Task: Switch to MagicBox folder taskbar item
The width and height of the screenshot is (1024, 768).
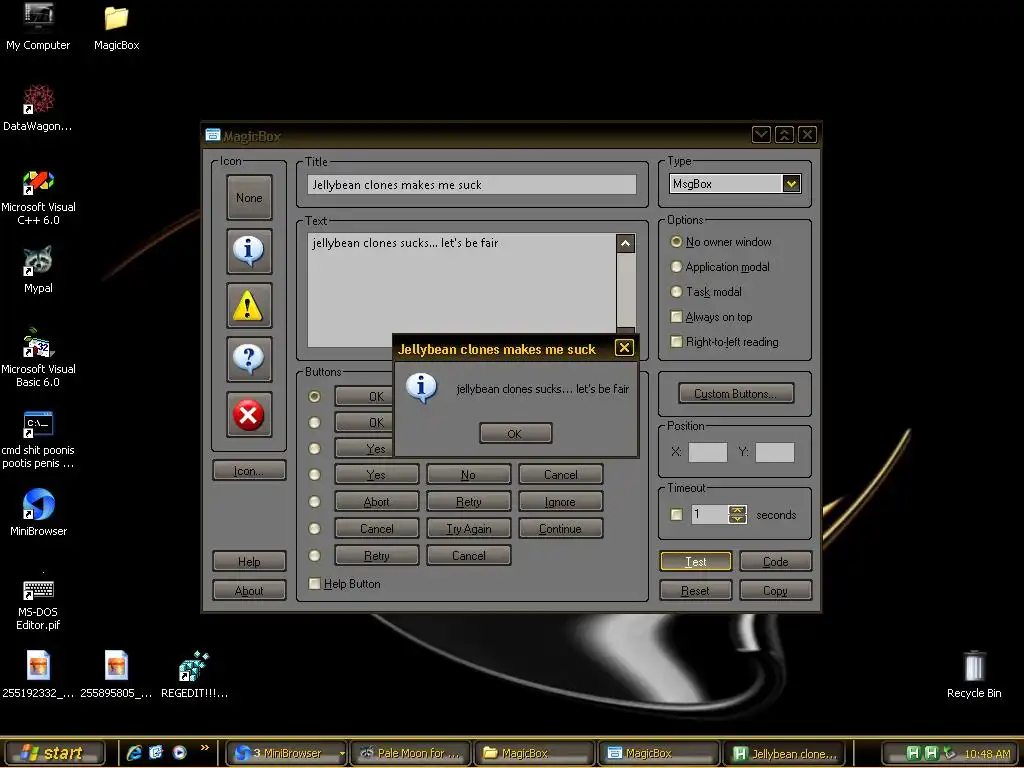Action: tap(535, 753)
